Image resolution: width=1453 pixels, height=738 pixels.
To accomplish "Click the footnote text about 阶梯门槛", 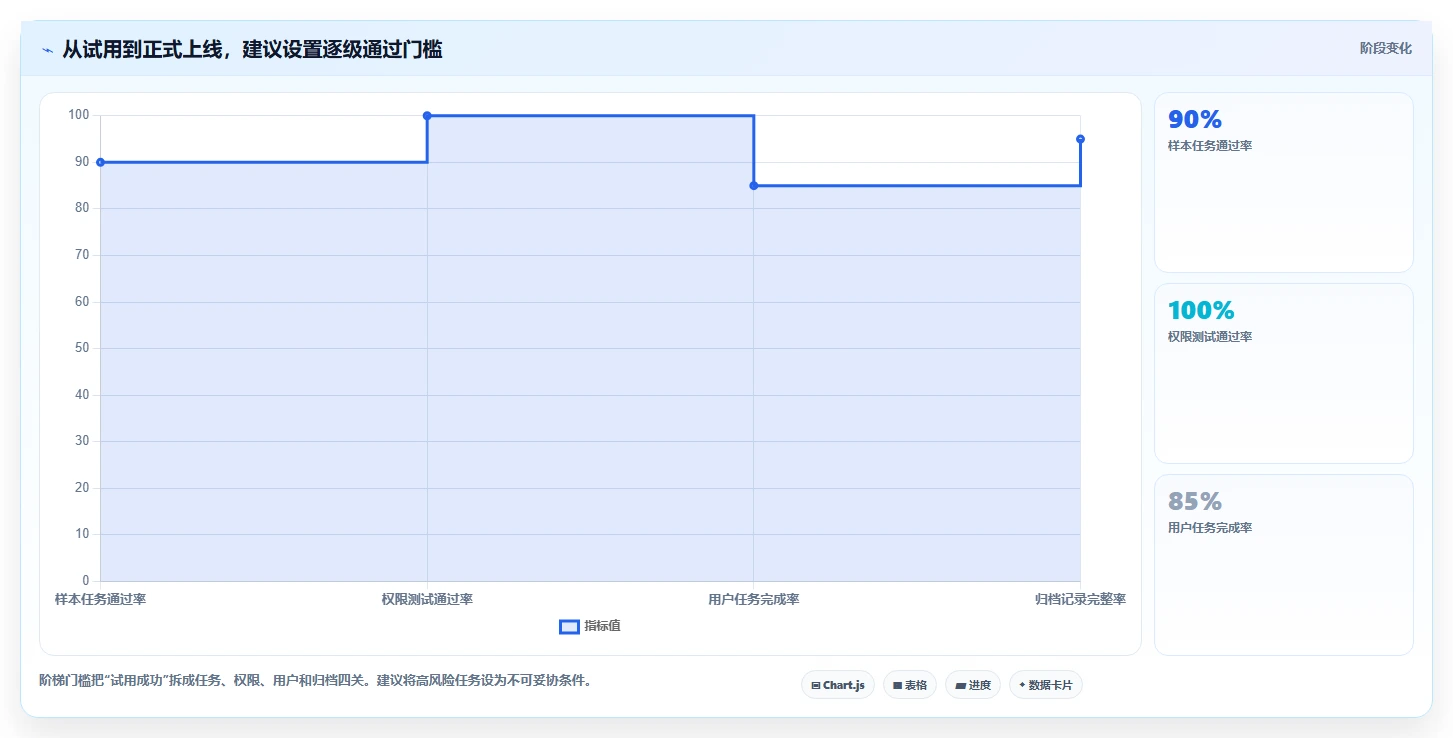I will (x=315, y=681).
